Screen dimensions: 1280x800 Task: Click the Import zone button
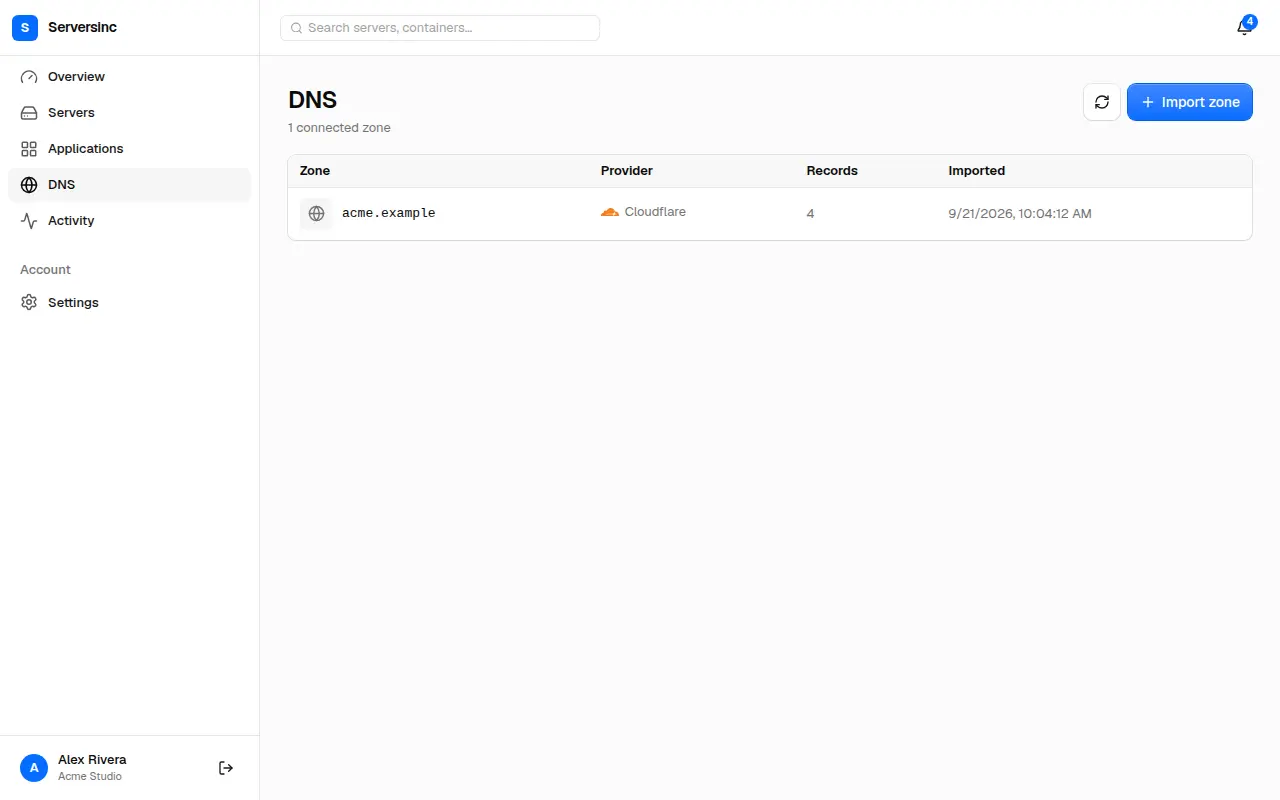(x=1190, y=102)
